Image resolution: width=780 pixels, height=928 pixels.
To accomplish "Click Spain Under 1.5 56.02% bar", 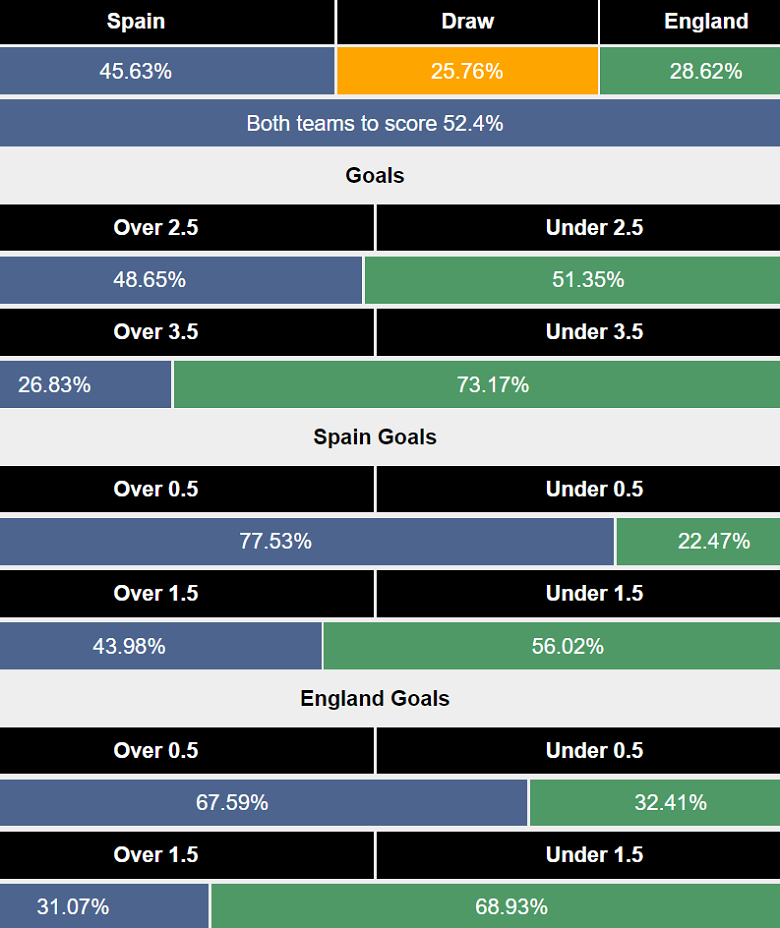I will (551, 646).
